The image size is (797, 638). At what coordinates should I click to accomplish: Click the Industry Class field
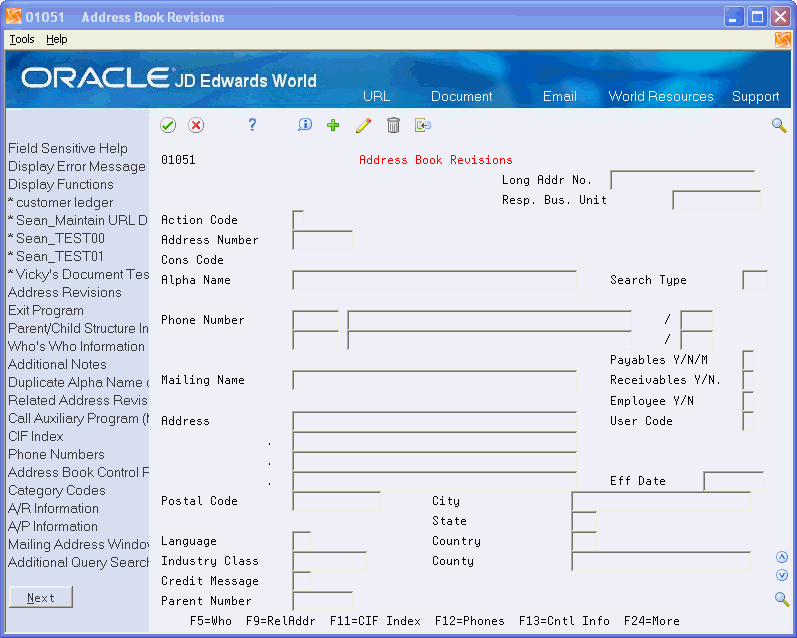tap(329, 561)
